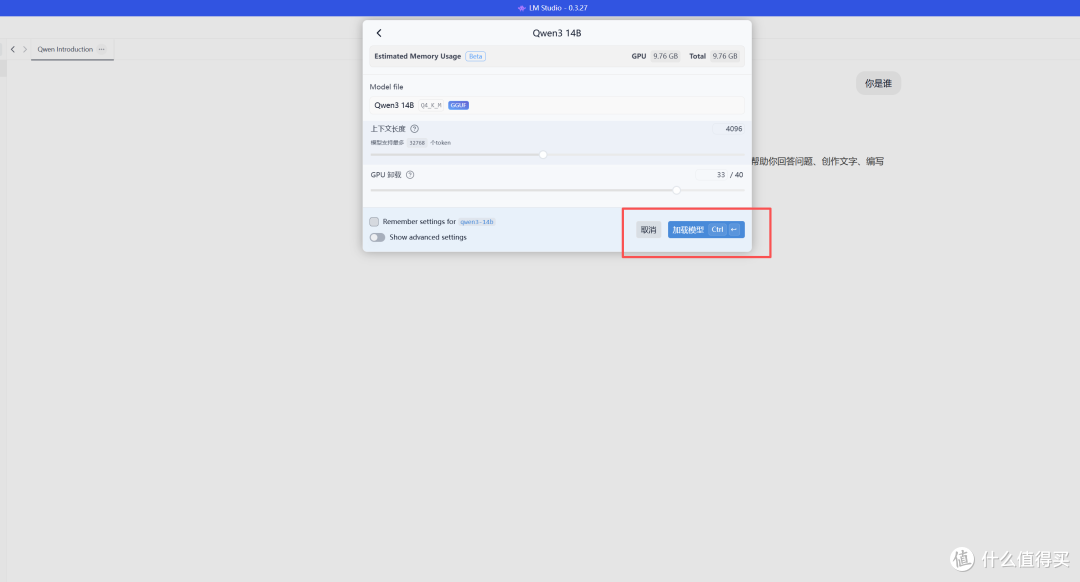This screenshot has height=582, width=1080.
Task: Click the GGUF format badge
Action: [x=458, y=105]
